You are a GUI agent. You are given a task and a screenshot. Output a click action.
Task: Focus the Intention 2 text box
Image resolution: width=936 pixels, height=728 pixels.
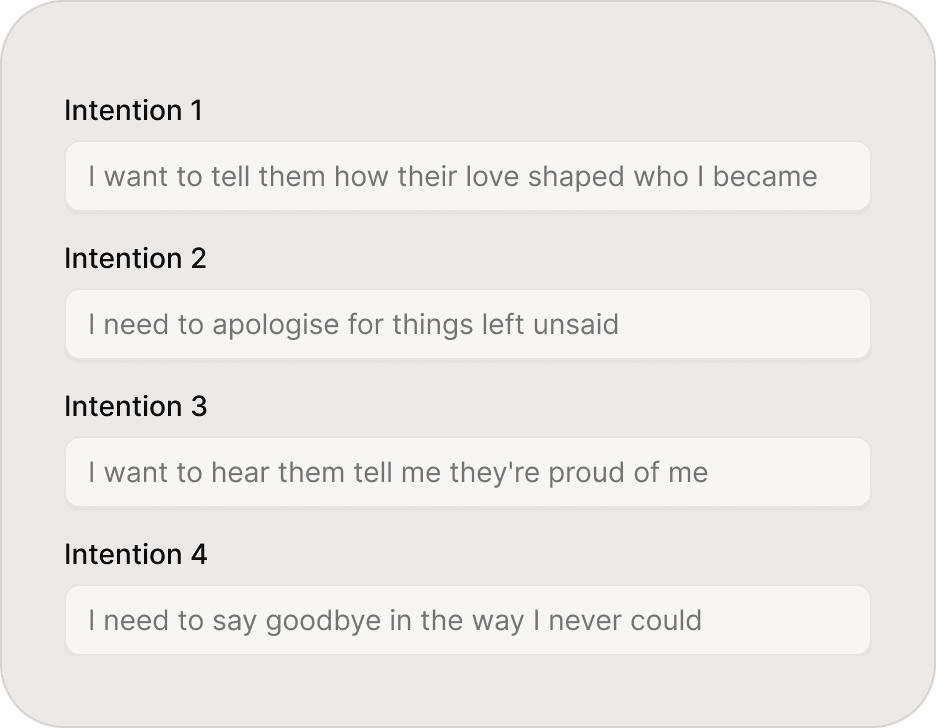point(467,325)
